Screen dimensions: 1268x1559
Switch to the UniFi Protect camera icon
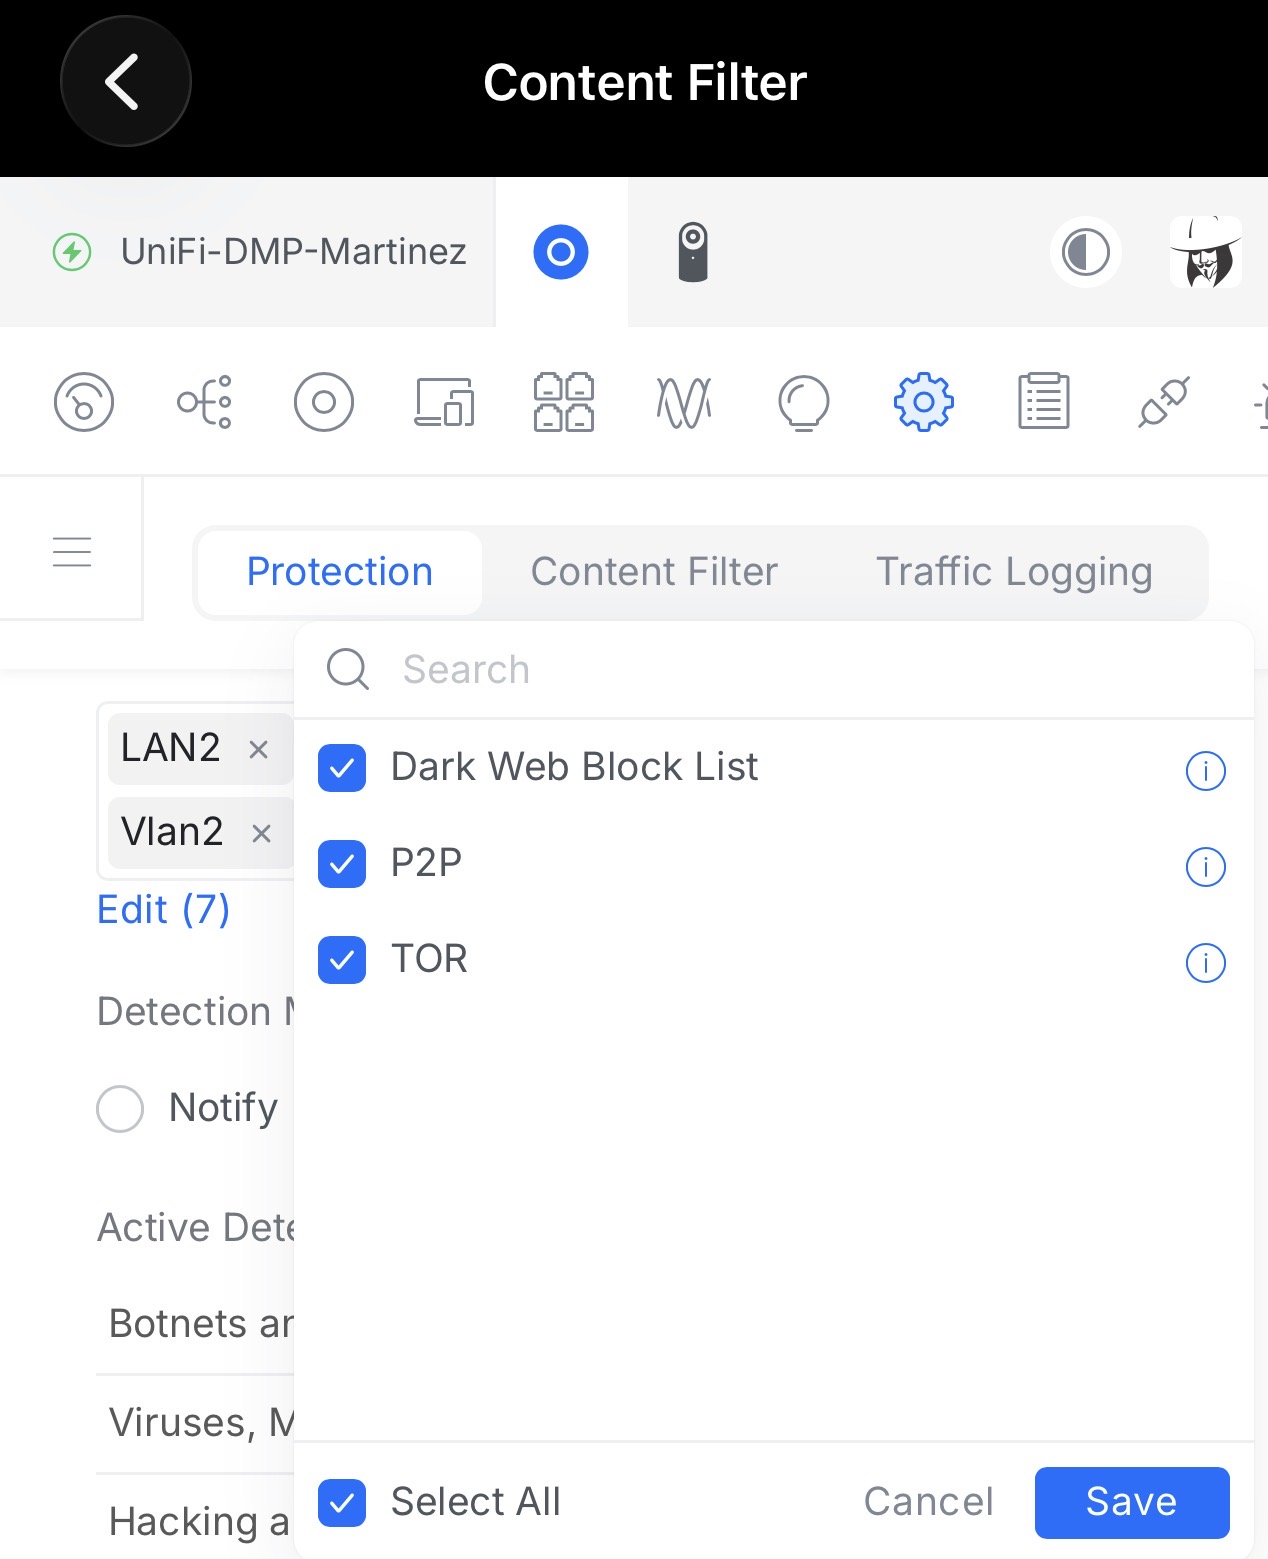pos(693,252)
